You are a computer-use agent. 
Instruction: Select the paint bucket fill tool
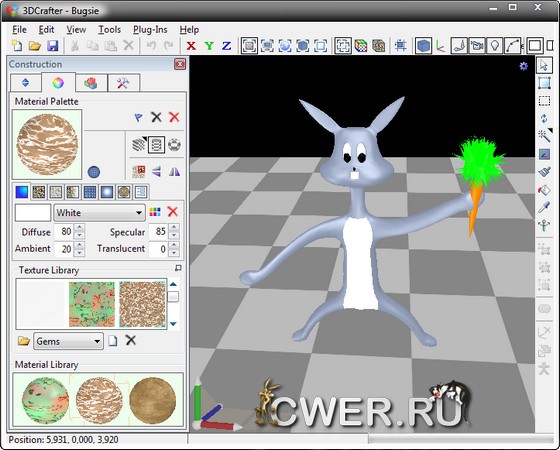pyautogui.click(x=544, y=190)
